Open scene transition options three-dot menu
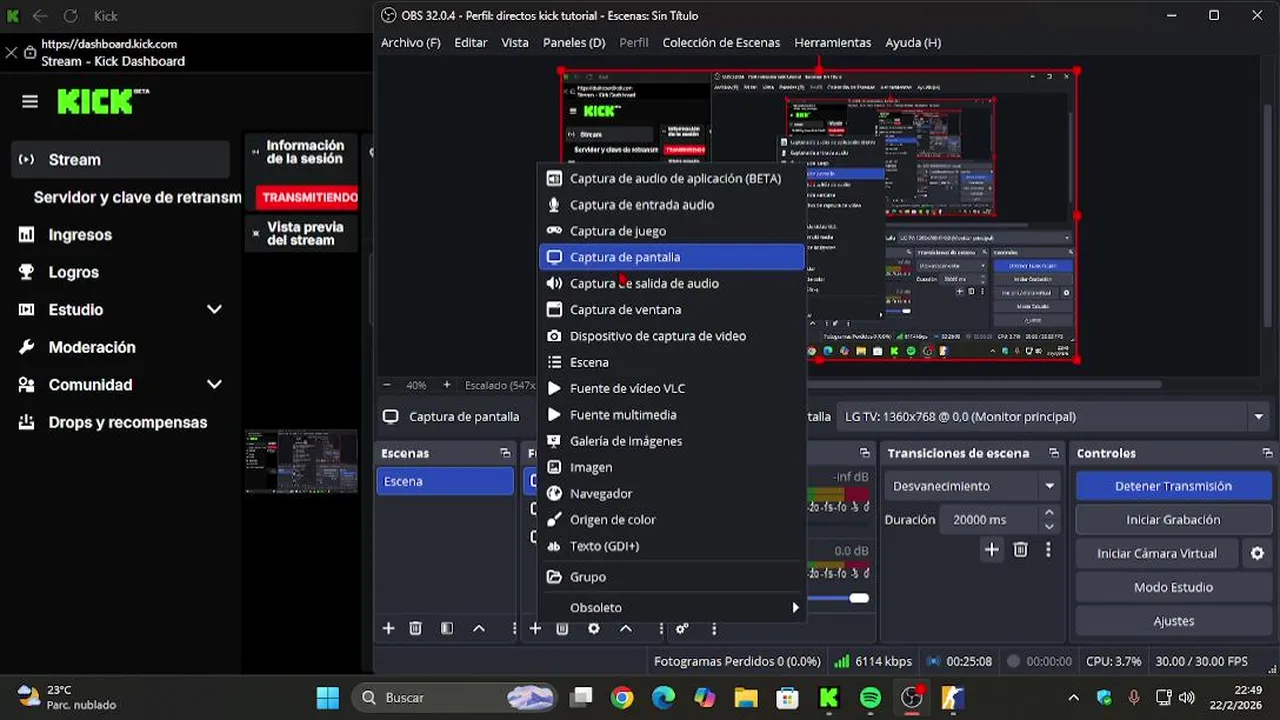This screenshot has height=720, width=1280. pyautogui.click(x=1048, y=549)
